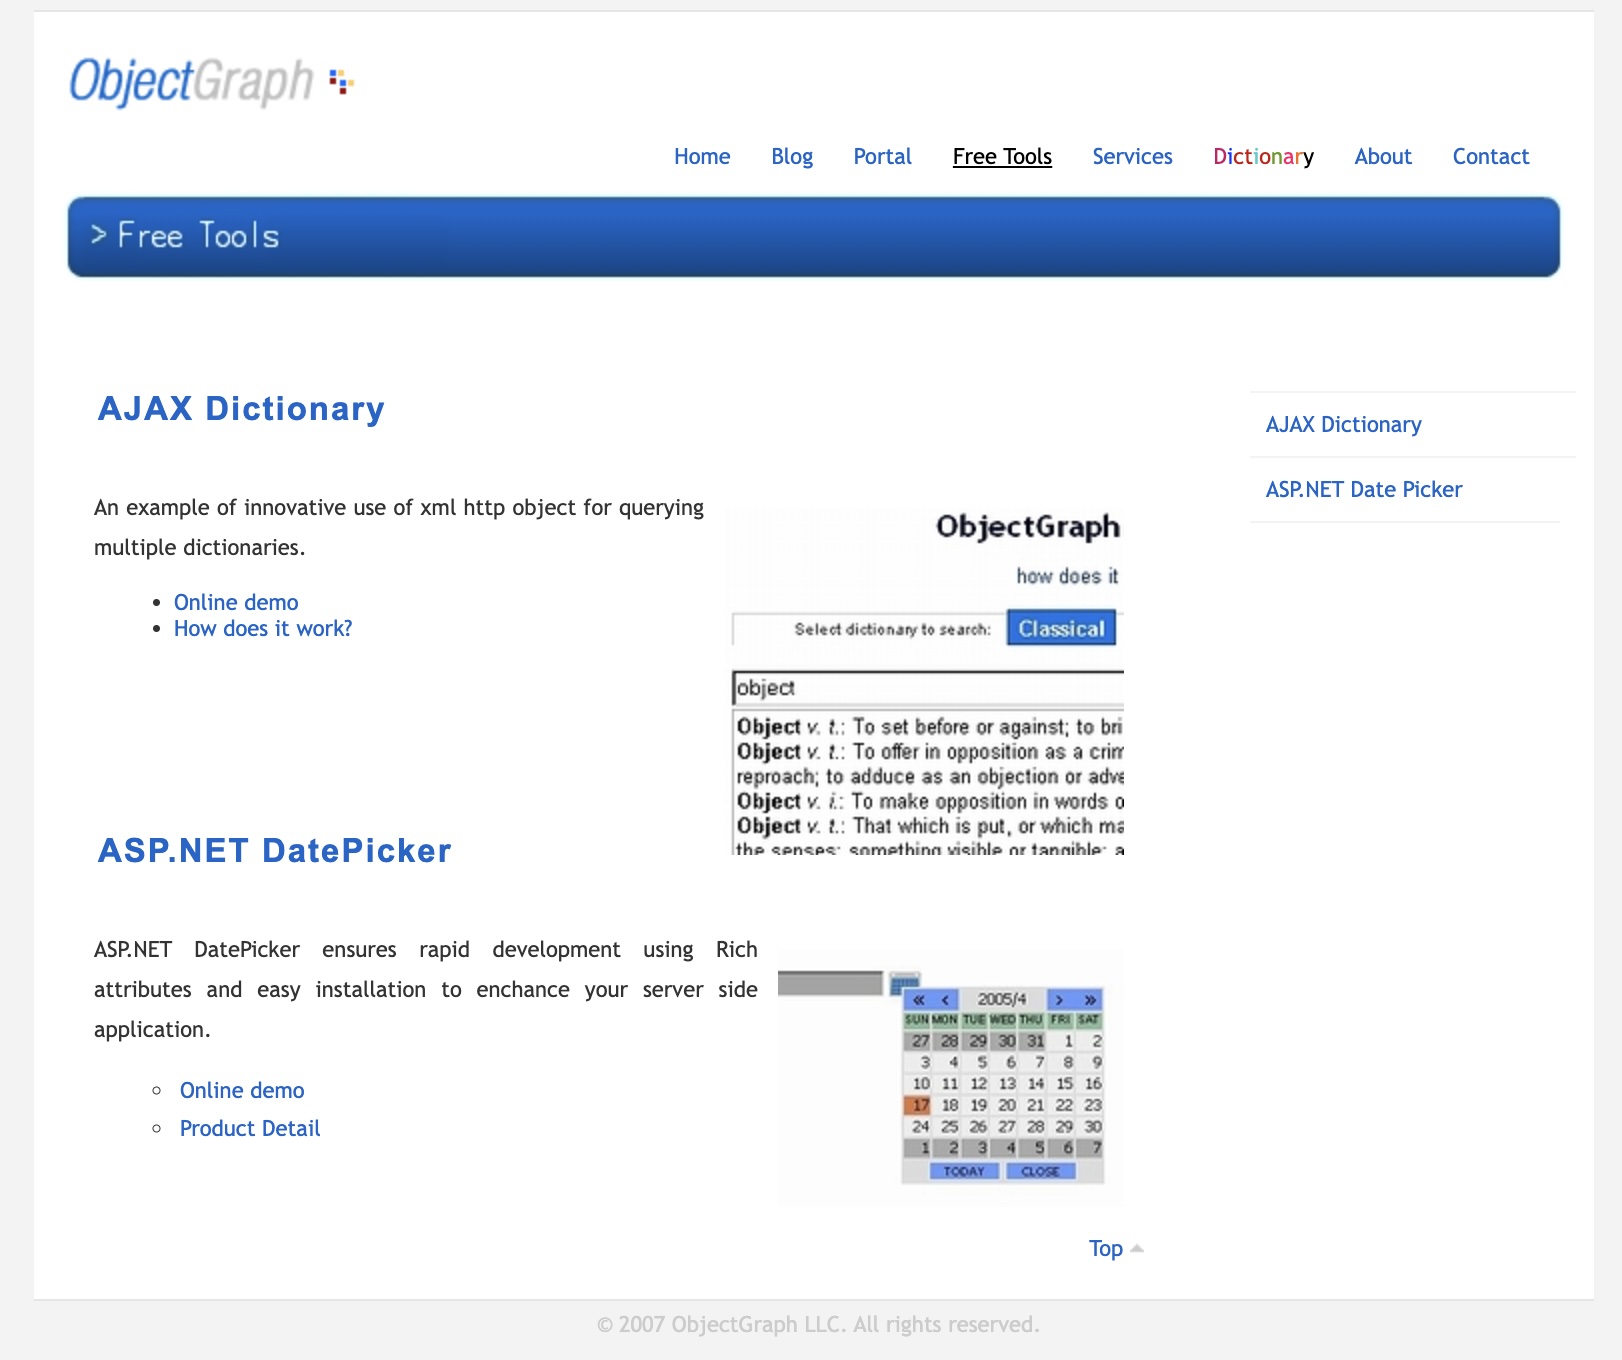
Task: Click the ObjectGraph logo
Action: click(x=212, y=81)
